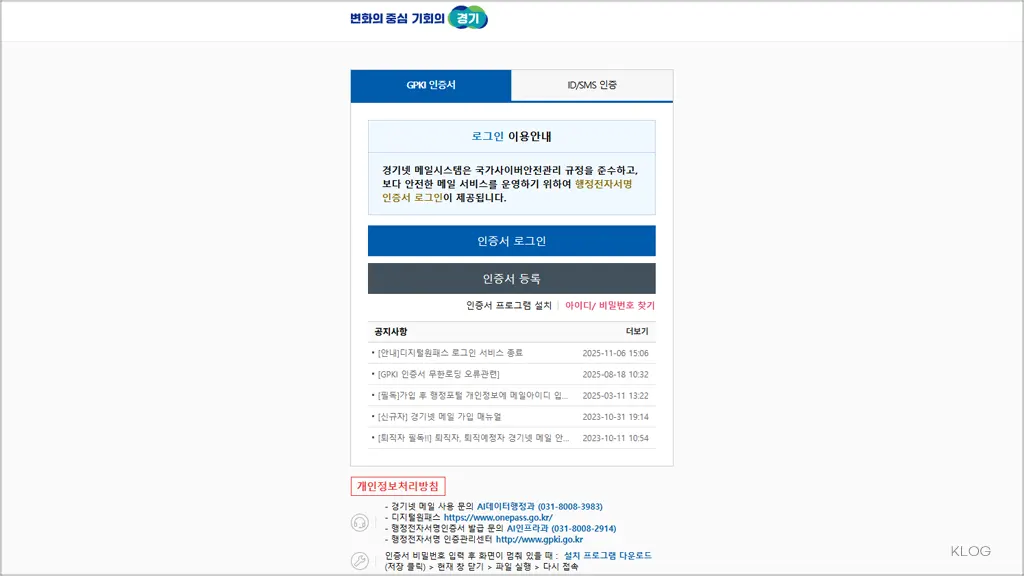Screen dimensions: 1024x576
Task: Click the 인증서 로그인 button
Action: (513, 240)
